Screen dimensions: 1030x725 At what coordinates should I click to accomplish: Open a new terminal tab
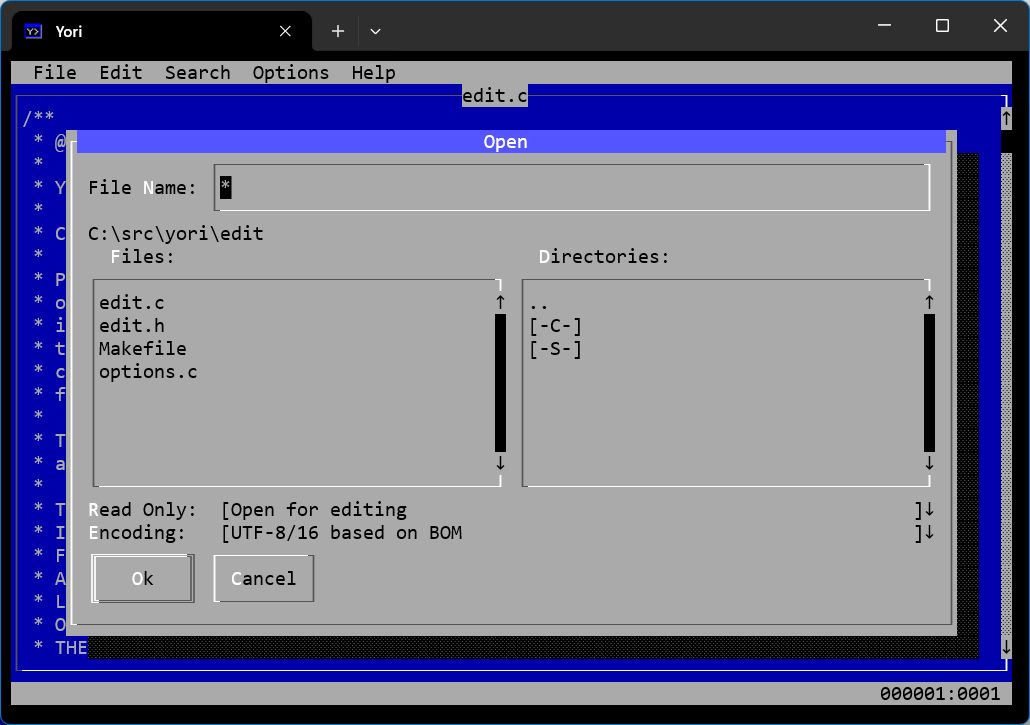338,31
